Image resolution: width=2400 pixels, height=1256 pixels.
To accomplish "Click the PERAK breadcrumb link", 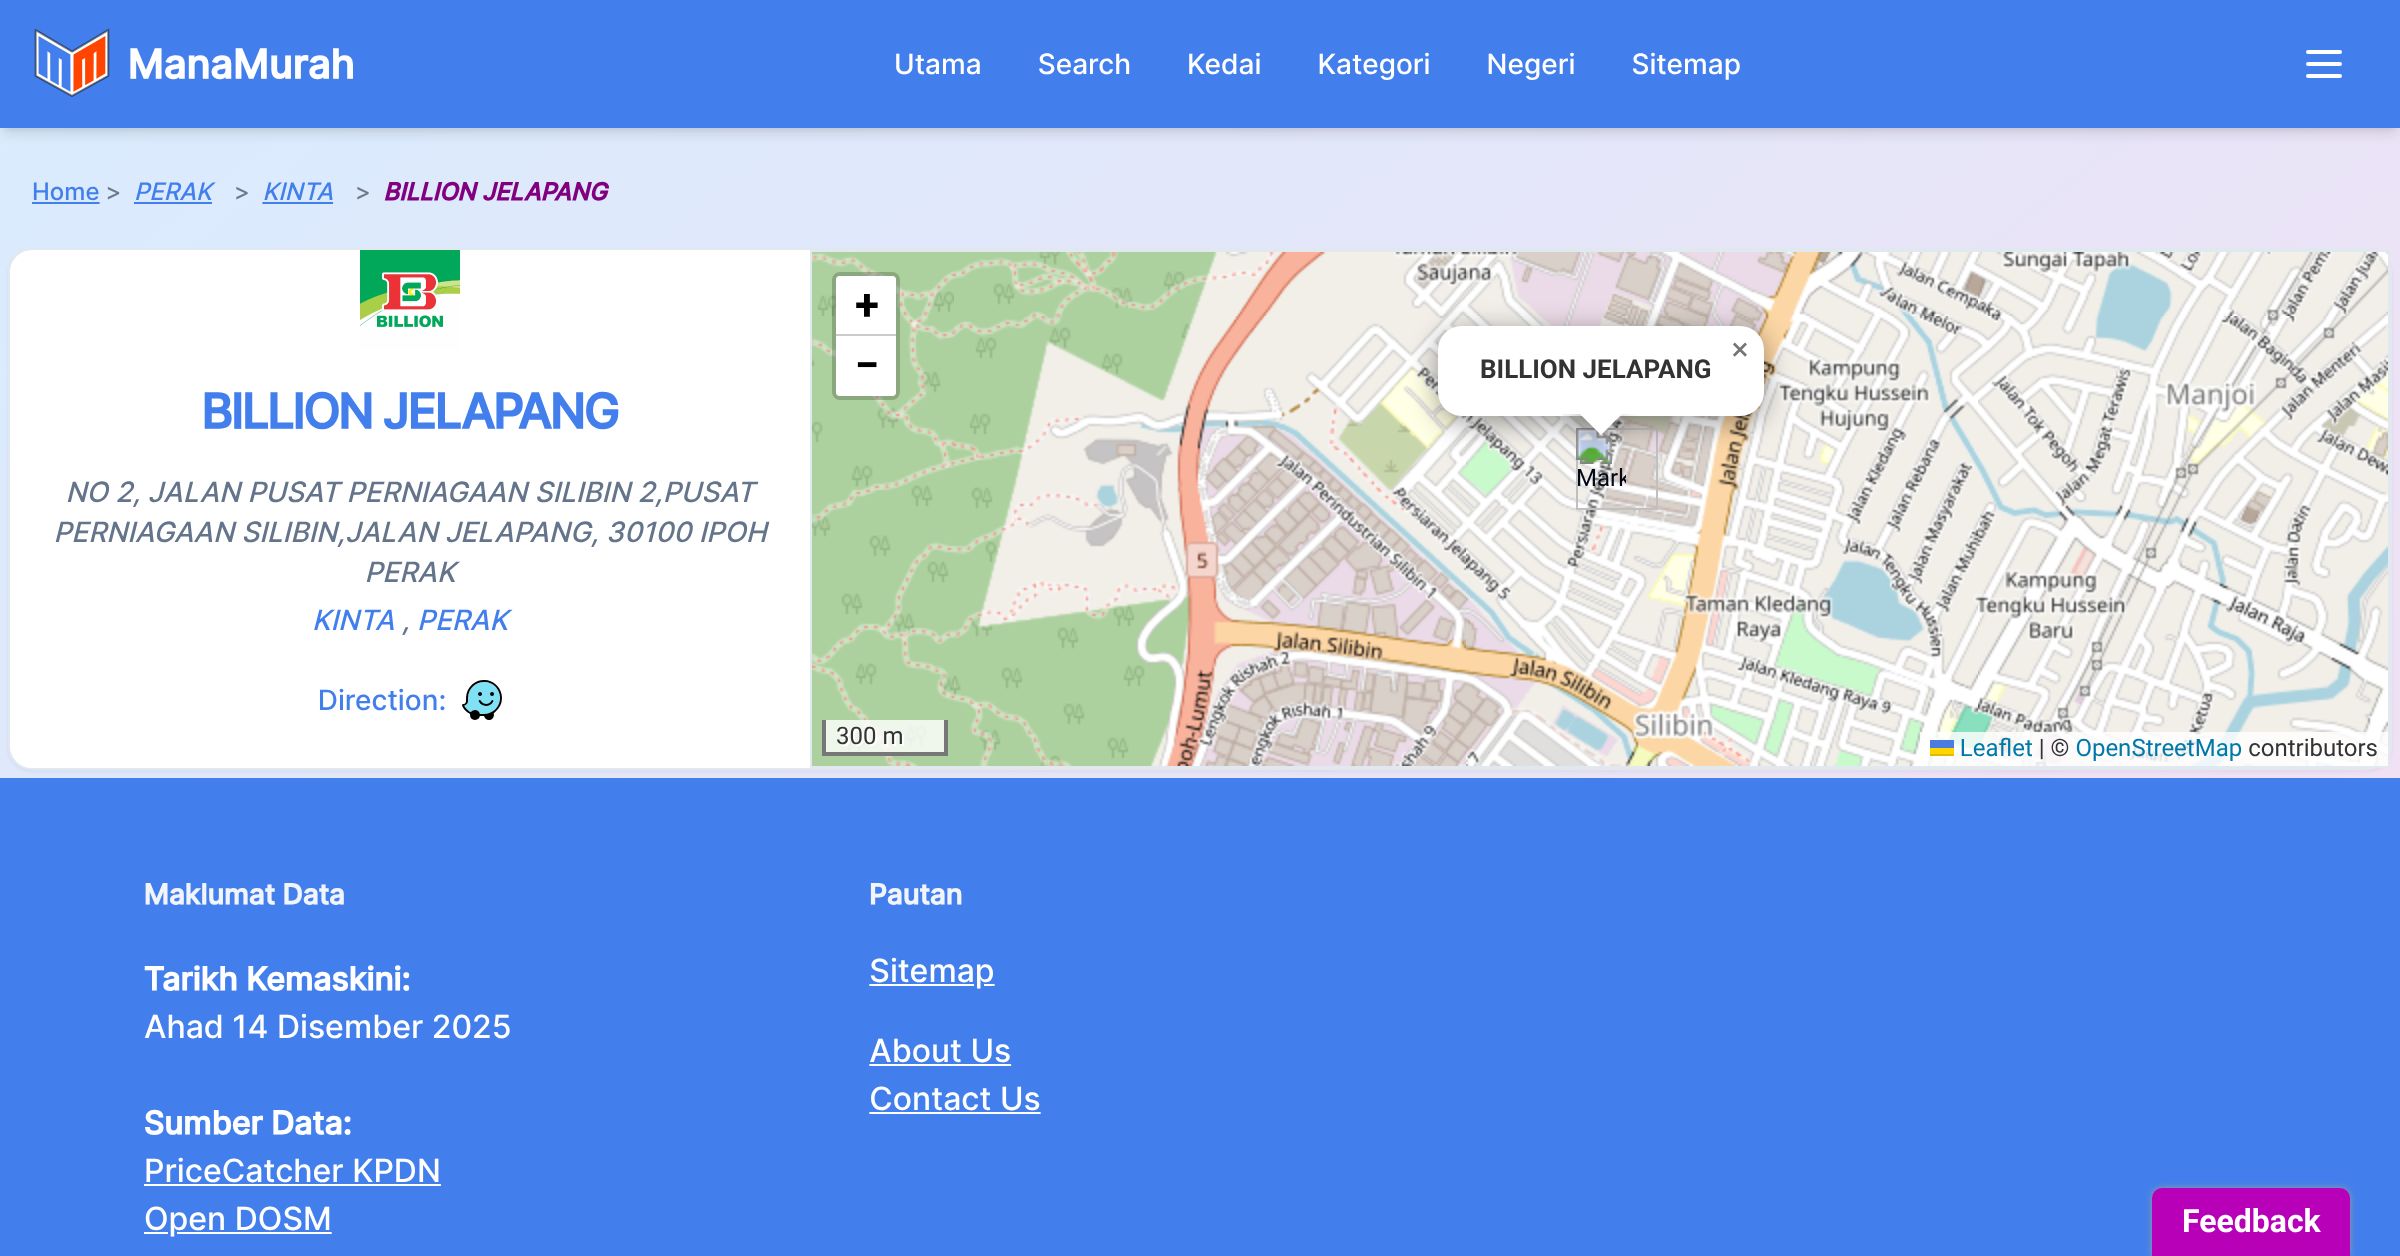I will click(x=174, y=191).
